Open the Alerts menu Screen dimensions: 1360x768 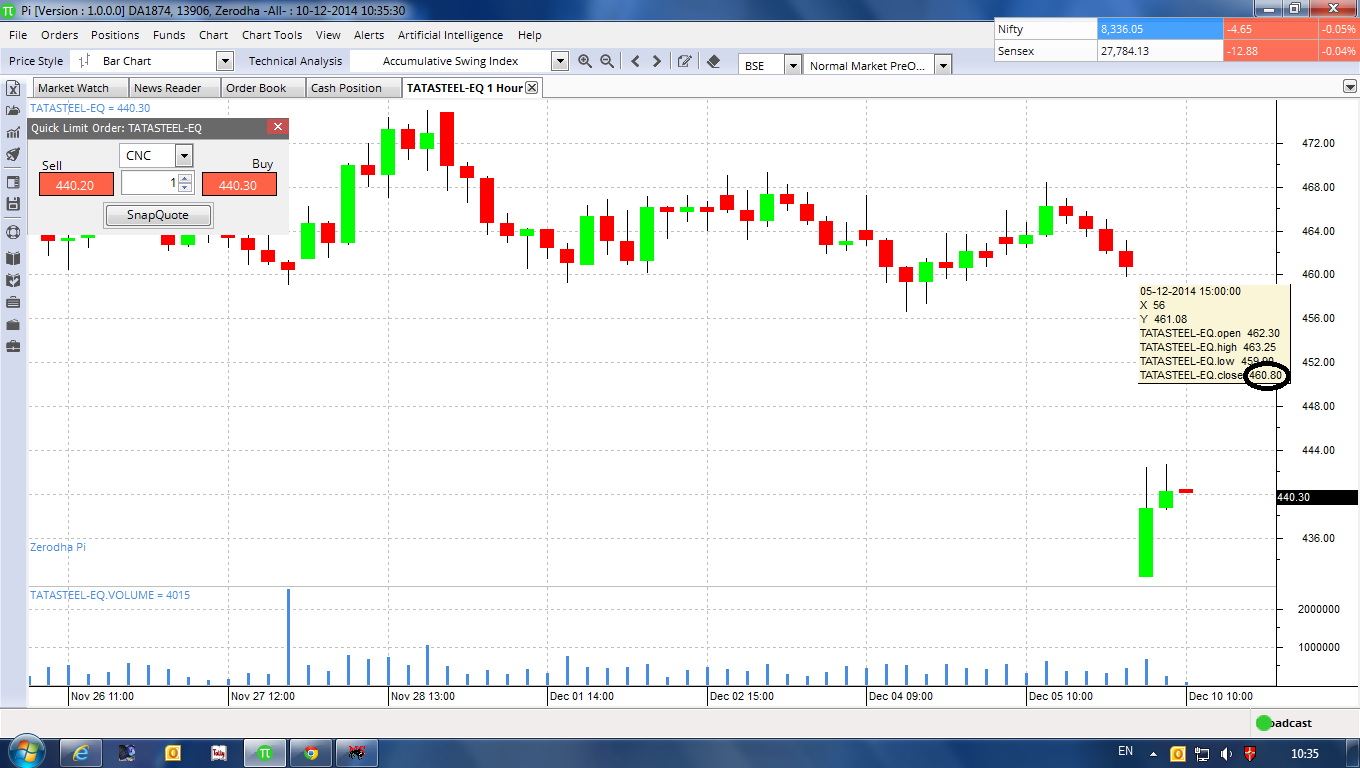(x=369, y=35)
